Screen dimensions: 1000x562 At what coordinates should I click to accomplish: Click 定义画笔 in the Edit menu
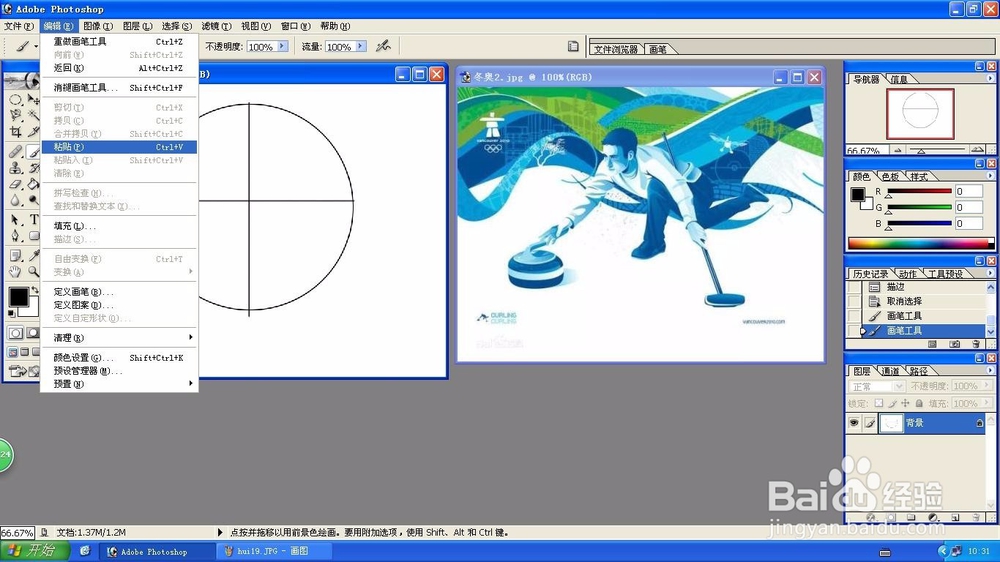coord(119,292)
